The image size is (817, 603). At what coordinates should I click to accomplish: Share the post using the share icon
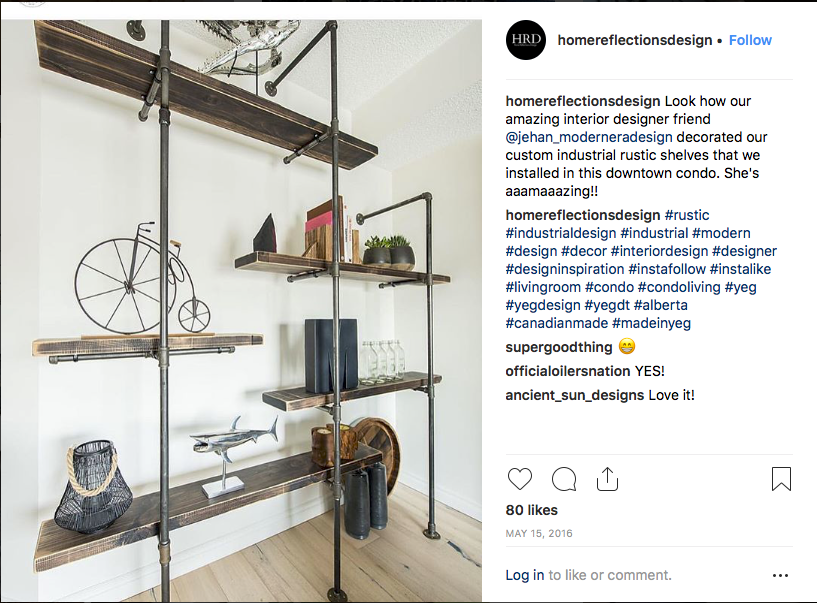(607, 479)
